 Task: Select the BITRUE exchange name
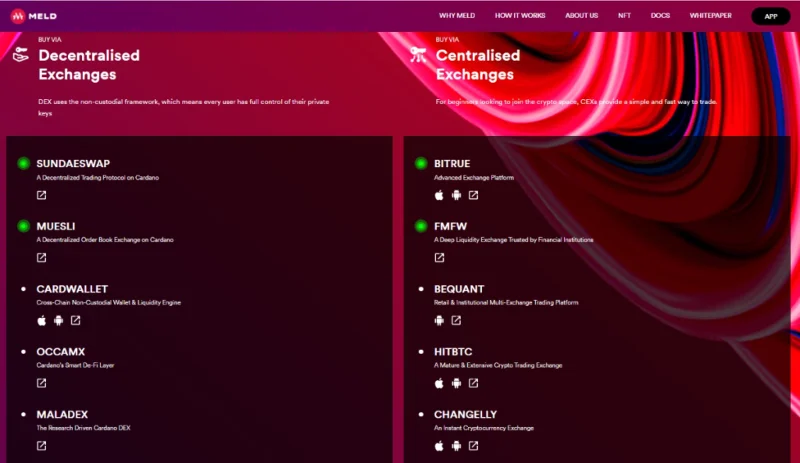[452, 163]
